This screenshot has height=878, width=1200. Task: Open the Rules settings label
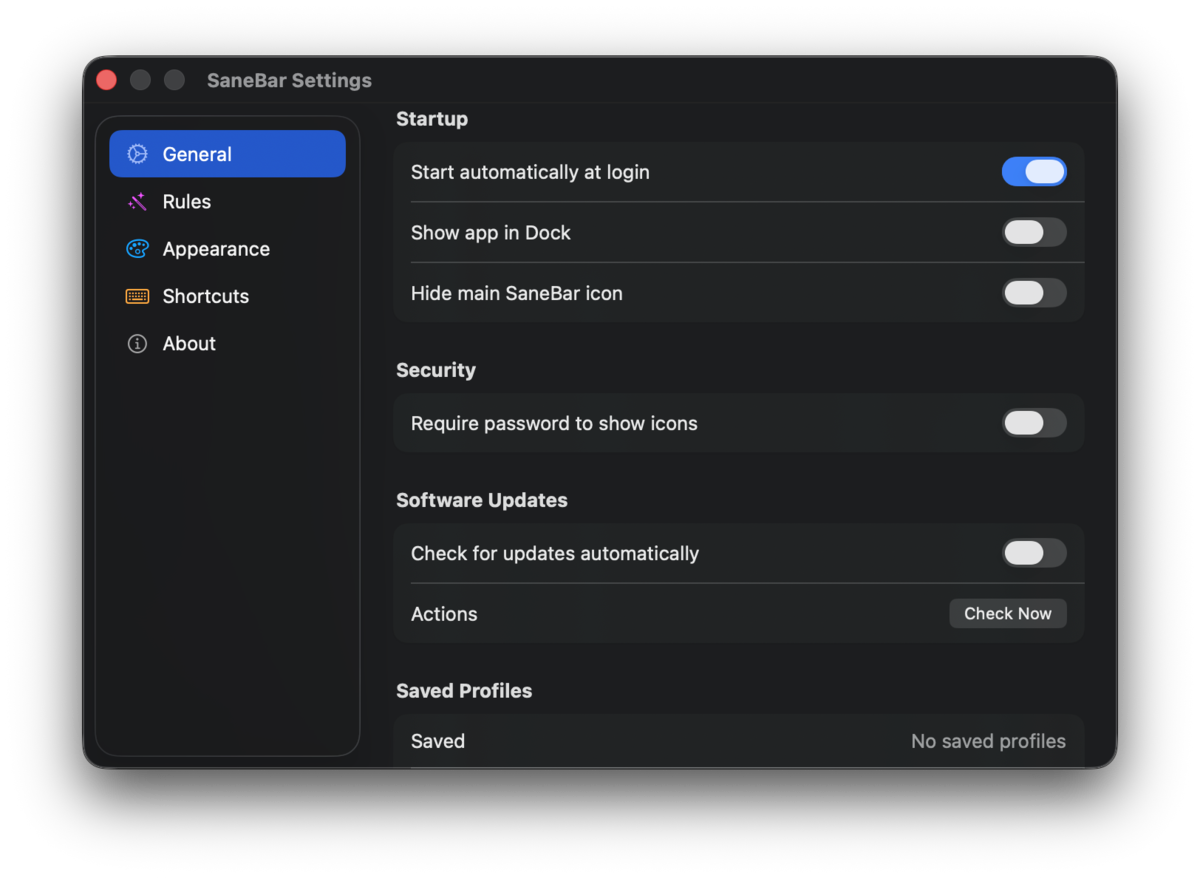[x=187, y=201]
